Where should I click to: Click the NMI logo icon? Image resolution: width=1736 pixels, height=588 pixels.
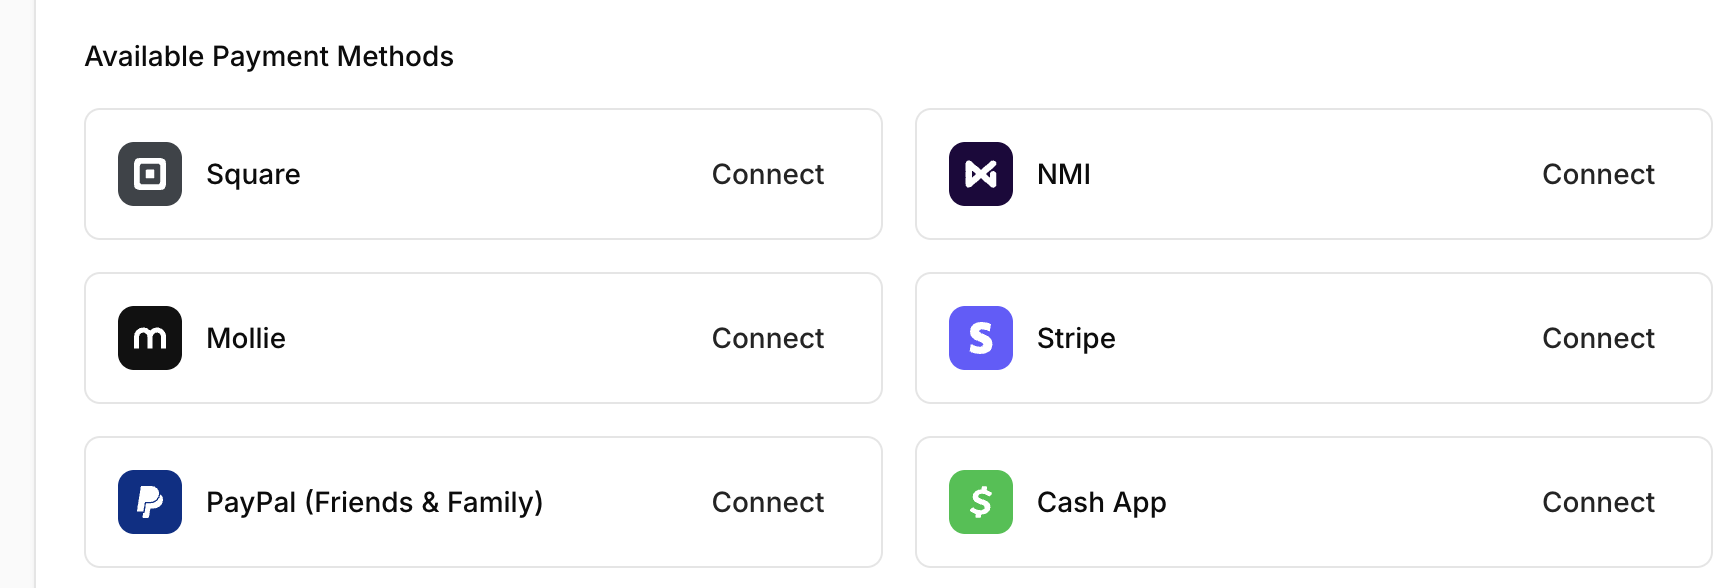(x=980, y=173)
